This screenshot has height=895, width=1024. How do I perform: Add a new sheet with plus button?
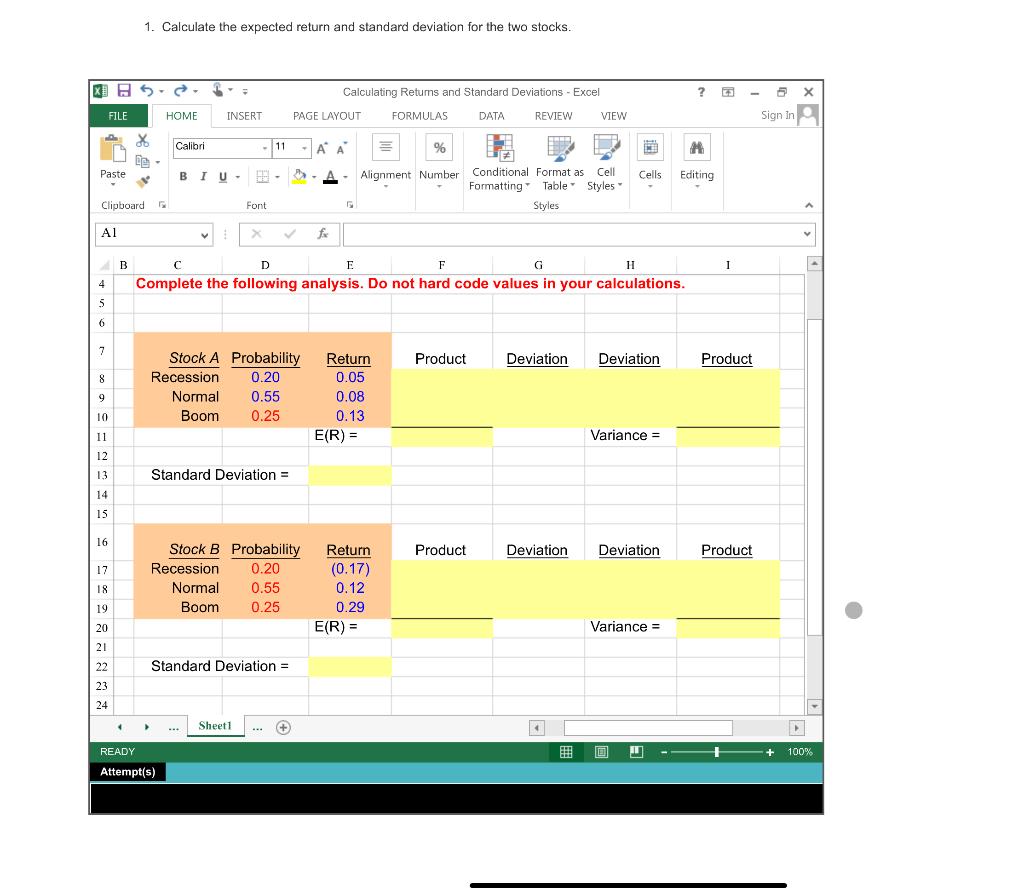coord(283,728)
